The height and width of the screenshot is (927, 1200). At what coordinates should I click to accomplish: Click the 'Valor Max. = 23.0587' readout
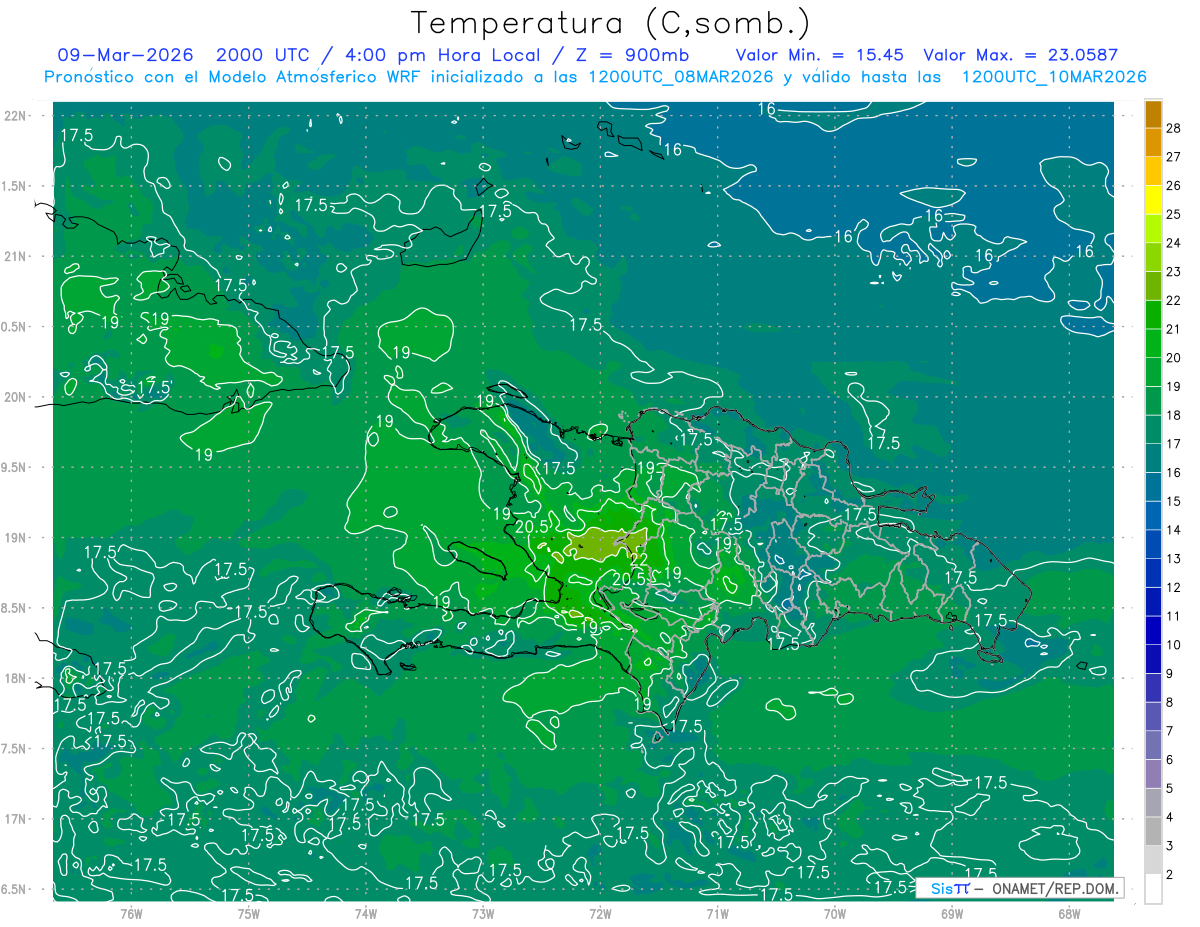coord(1020,55)
